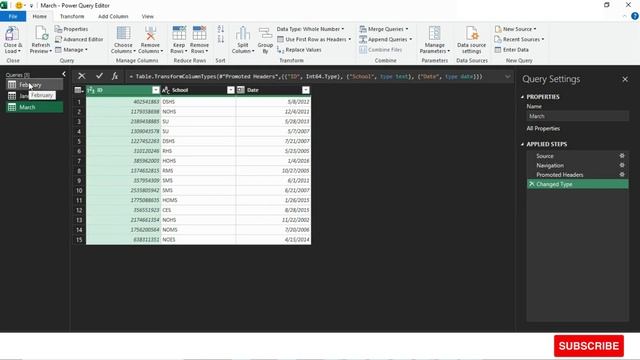Viewport: 640px width, 360px height.
Task: Click Replace Values
Action: [x=299, y=49]
